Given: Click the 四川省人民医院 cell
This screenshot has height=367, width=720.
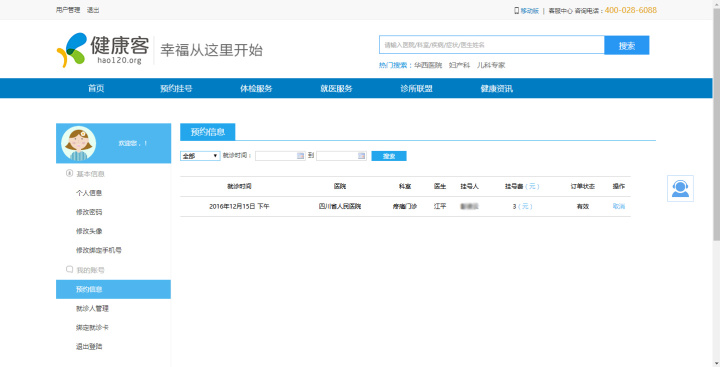Looking at the screenshot, I should pos(340,206).
